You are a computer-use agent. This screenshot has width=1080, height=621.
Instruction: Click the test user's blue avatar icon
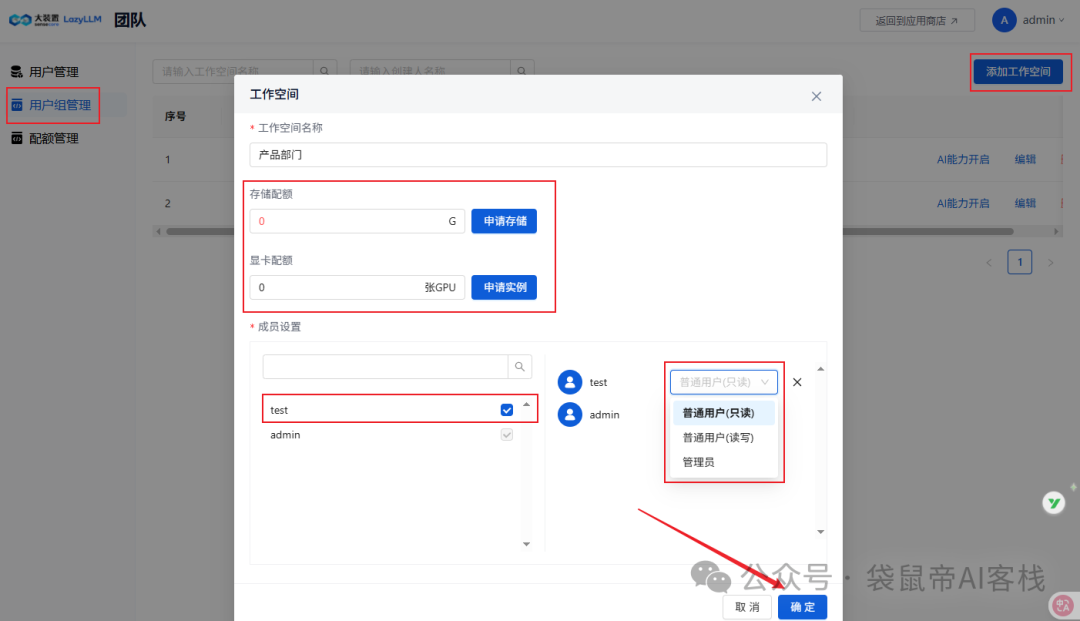point(571,381)
